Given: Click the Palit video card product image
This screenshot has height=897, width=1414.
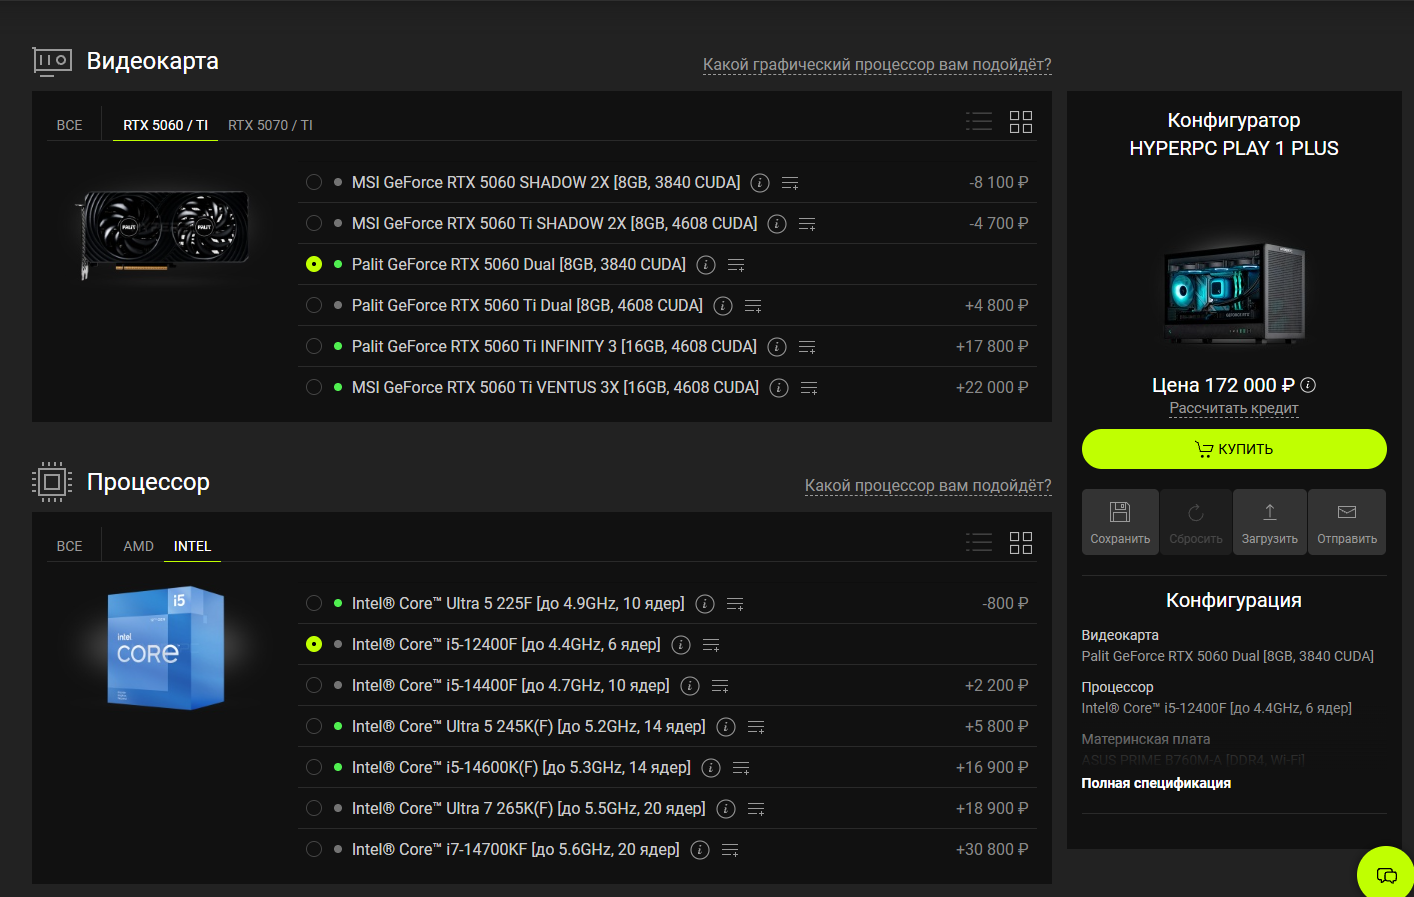Looking at the screenshot, I should (x=163, y=233).
